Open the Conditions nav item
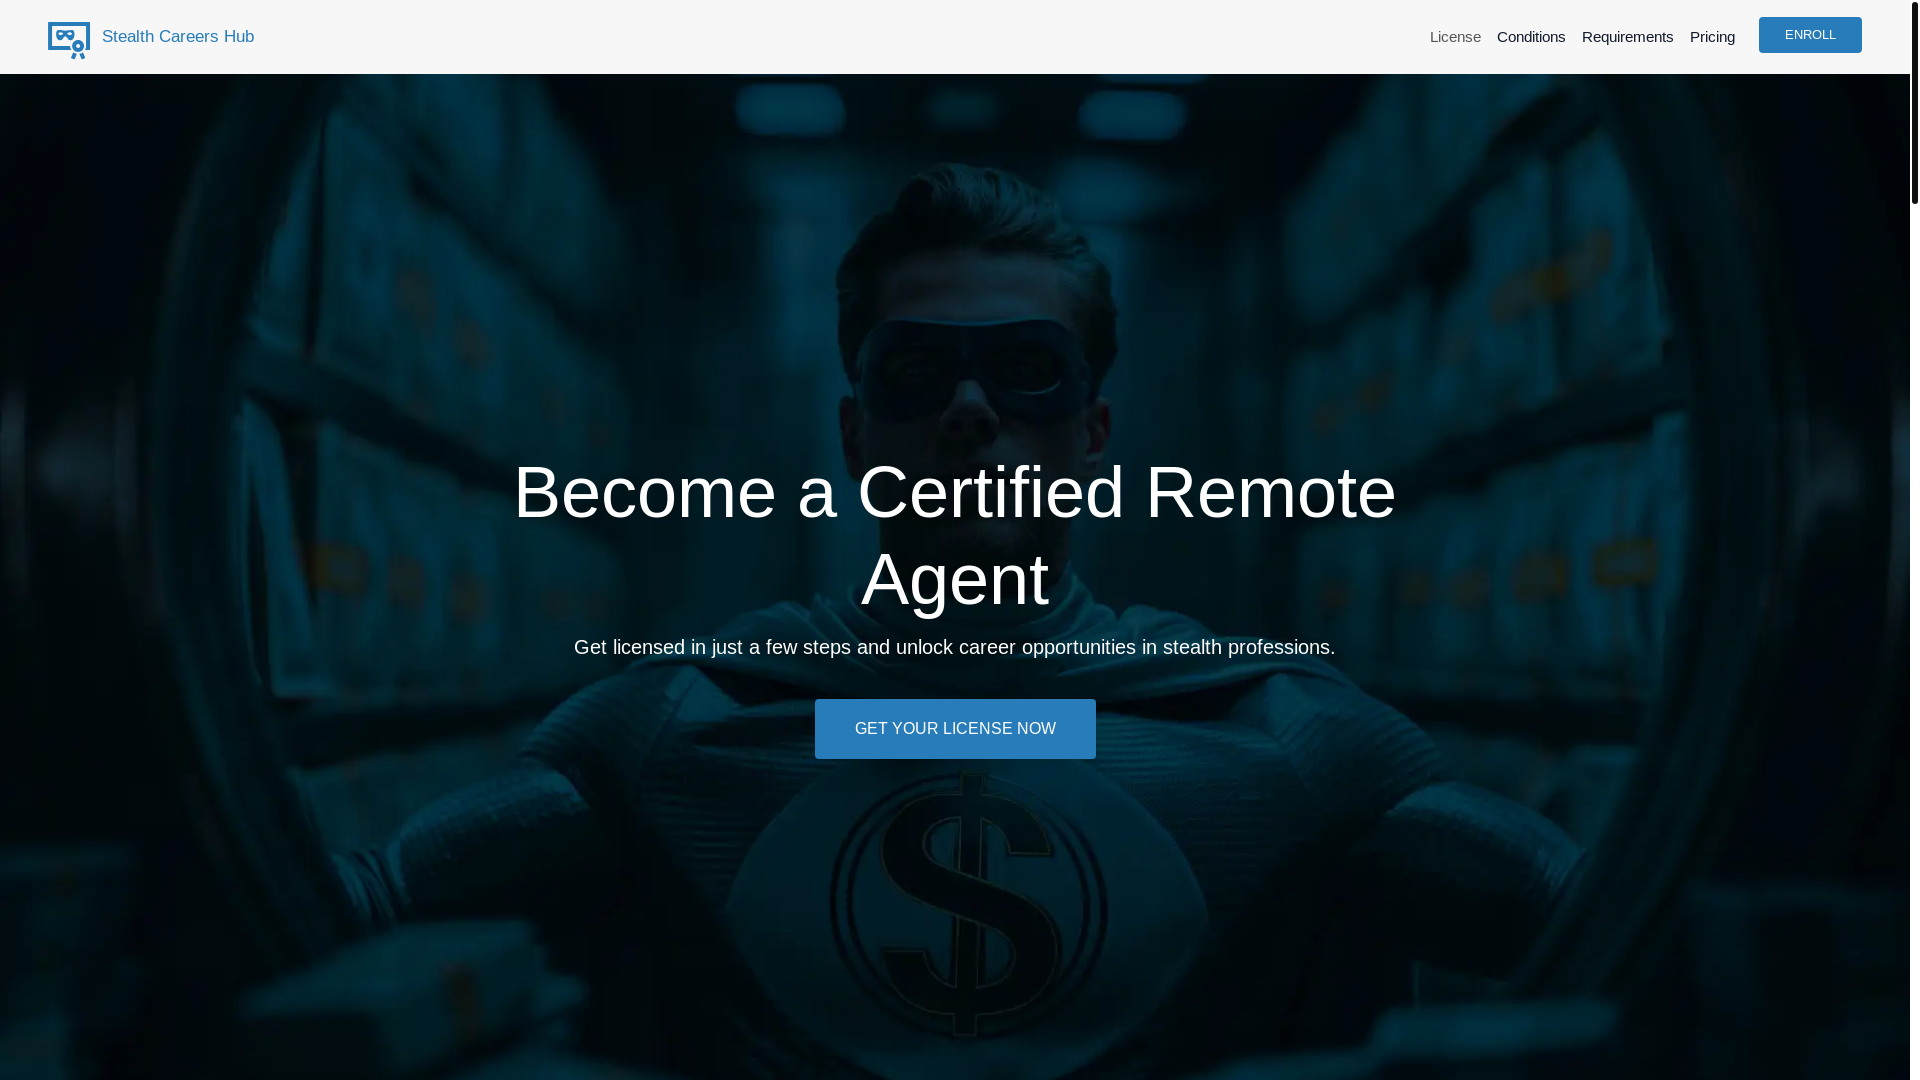1920x1080 pixels. [1531, 37]
